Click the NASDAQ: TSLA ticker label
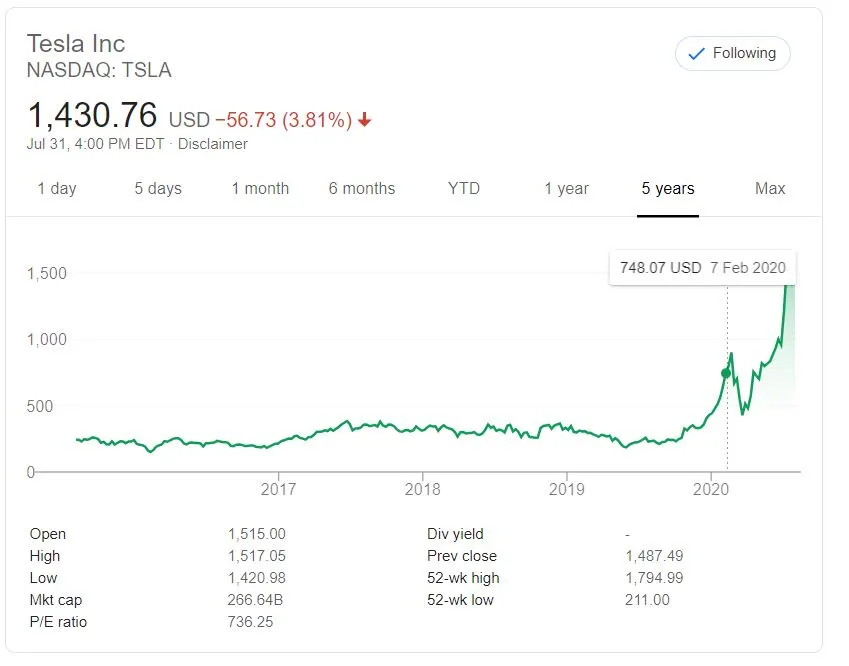The height and width of the screenshot is (666, 849). (x=100, y=70)
